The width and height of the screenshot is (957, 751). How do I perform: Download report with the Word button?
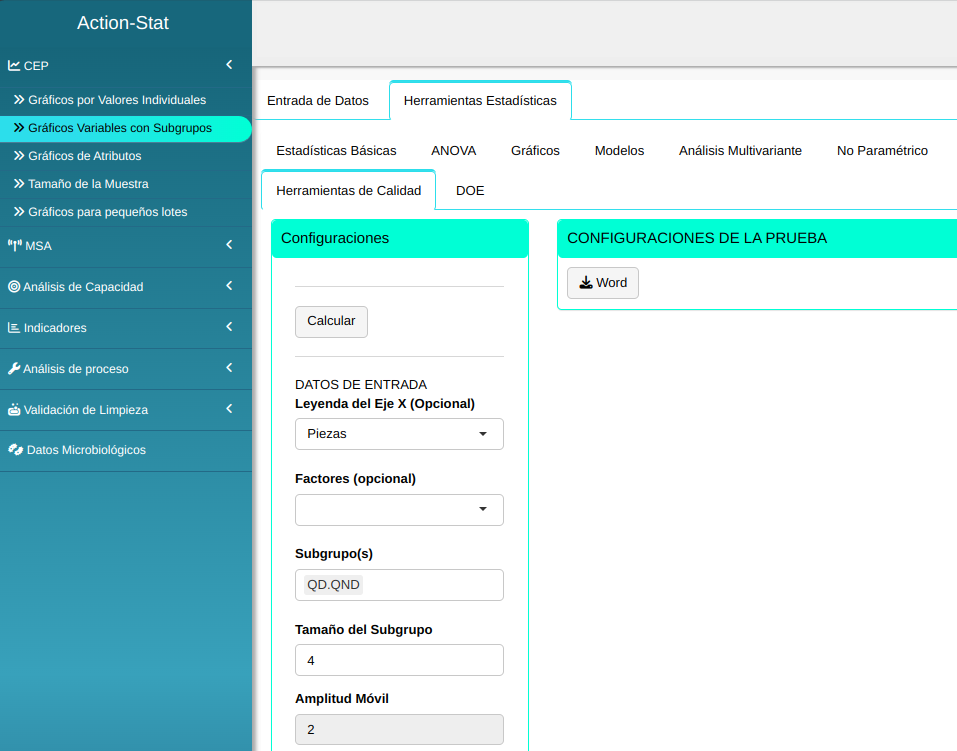click(603, 283)
